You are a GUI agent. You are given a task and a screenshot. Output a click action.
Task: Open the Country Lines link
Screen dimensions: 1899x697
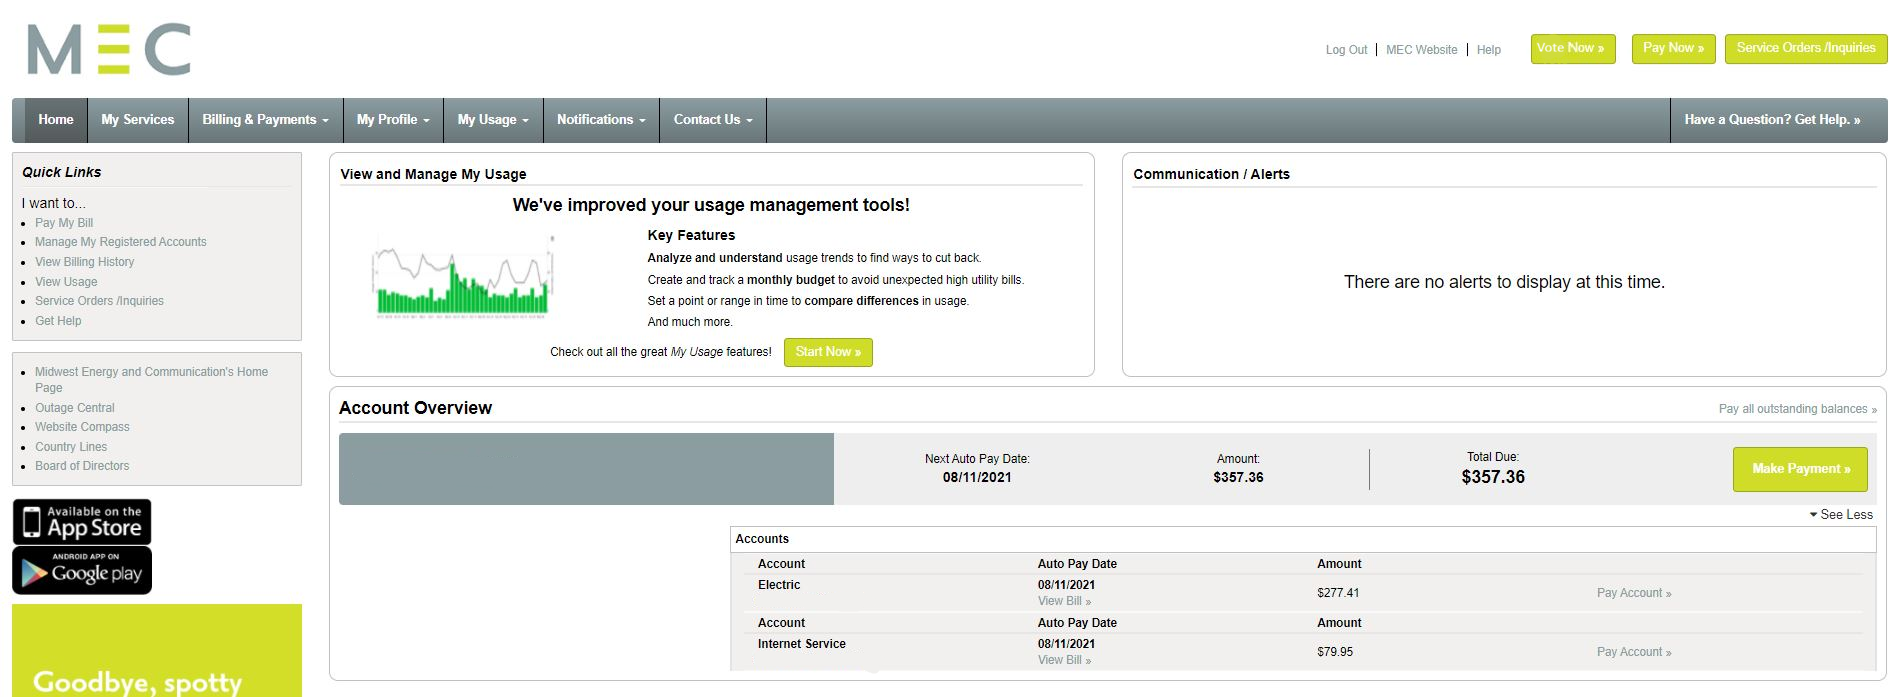[71, 447]
